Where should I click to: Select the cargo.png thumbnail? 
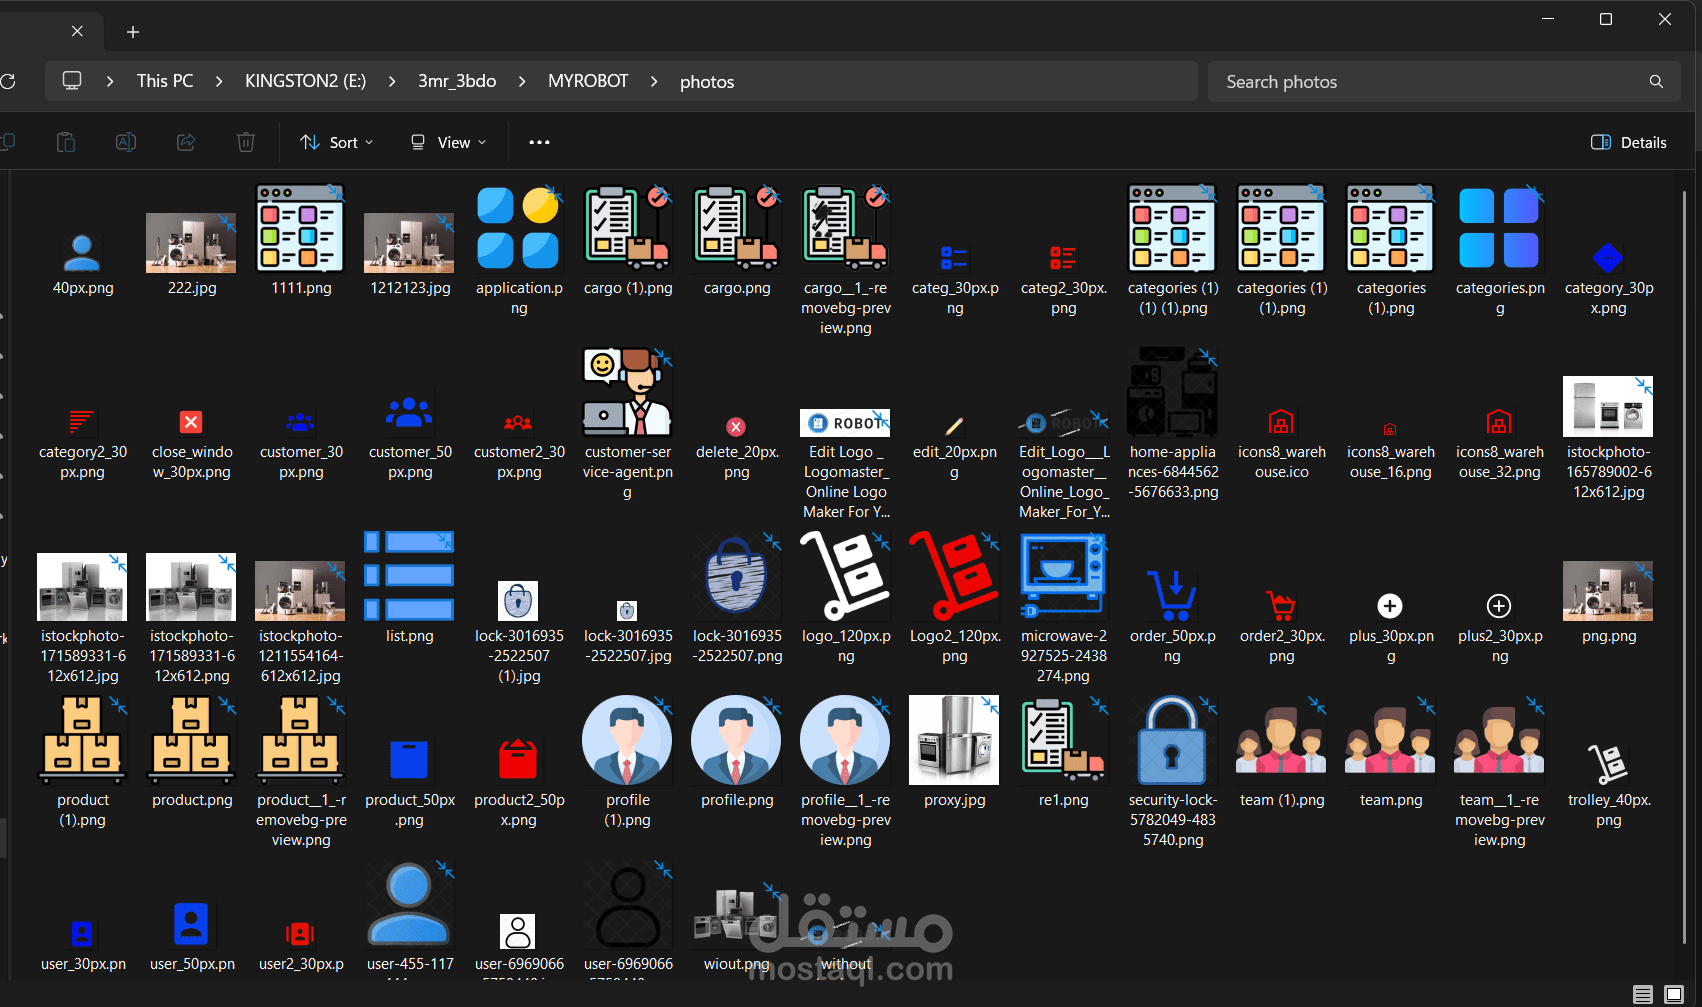click(737, 228)
